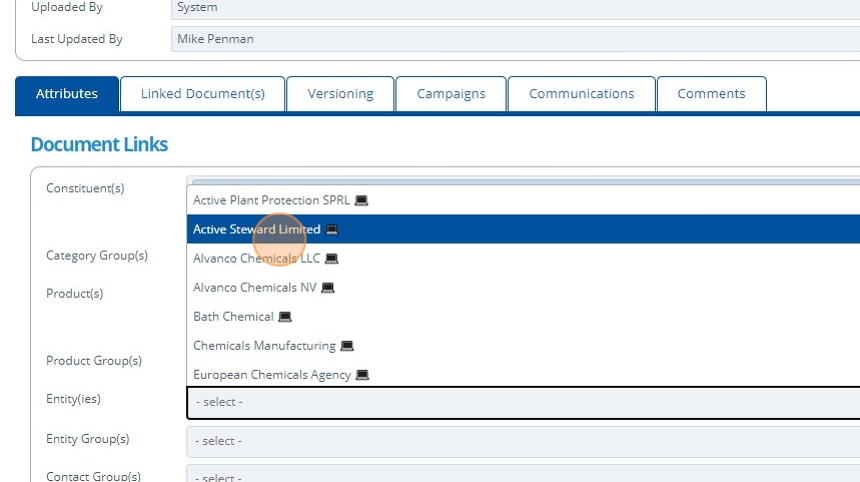Select Alvanco Chemicals NV option
The image size is (860, 482).
coord(523,287)
